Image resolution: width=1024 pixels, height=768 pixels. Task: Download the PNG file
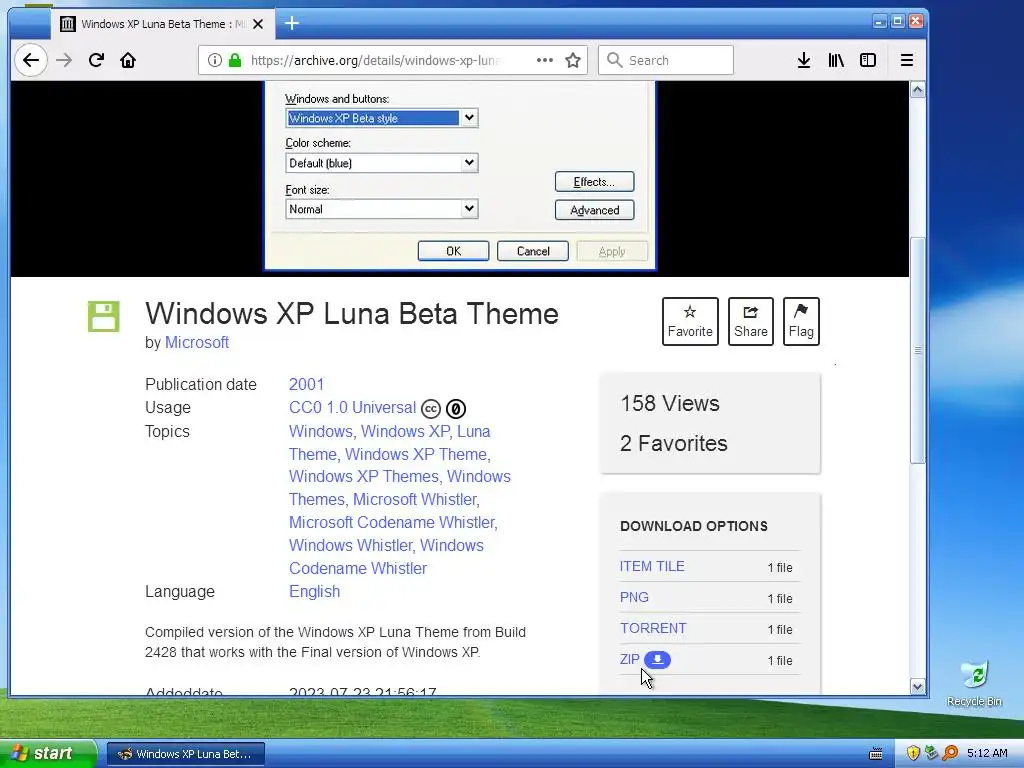(x=634, y=598)
